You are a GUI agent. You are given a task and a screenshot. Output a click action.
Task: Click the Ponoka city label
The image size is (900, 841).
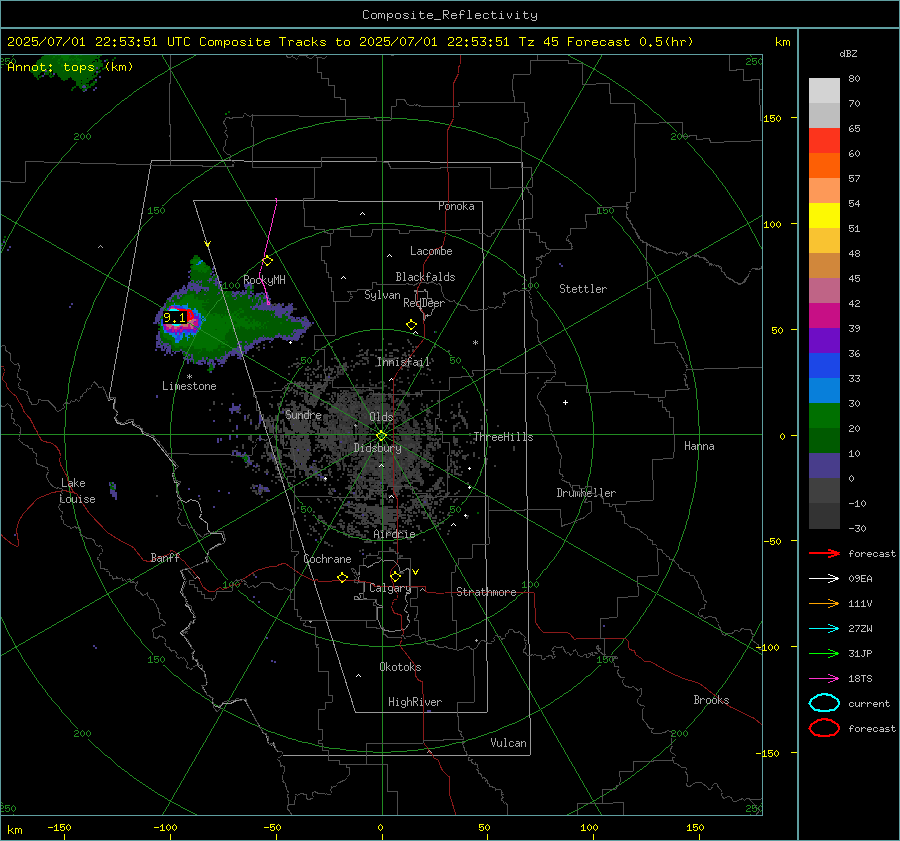pyautogui.click(x=456, y=206)
